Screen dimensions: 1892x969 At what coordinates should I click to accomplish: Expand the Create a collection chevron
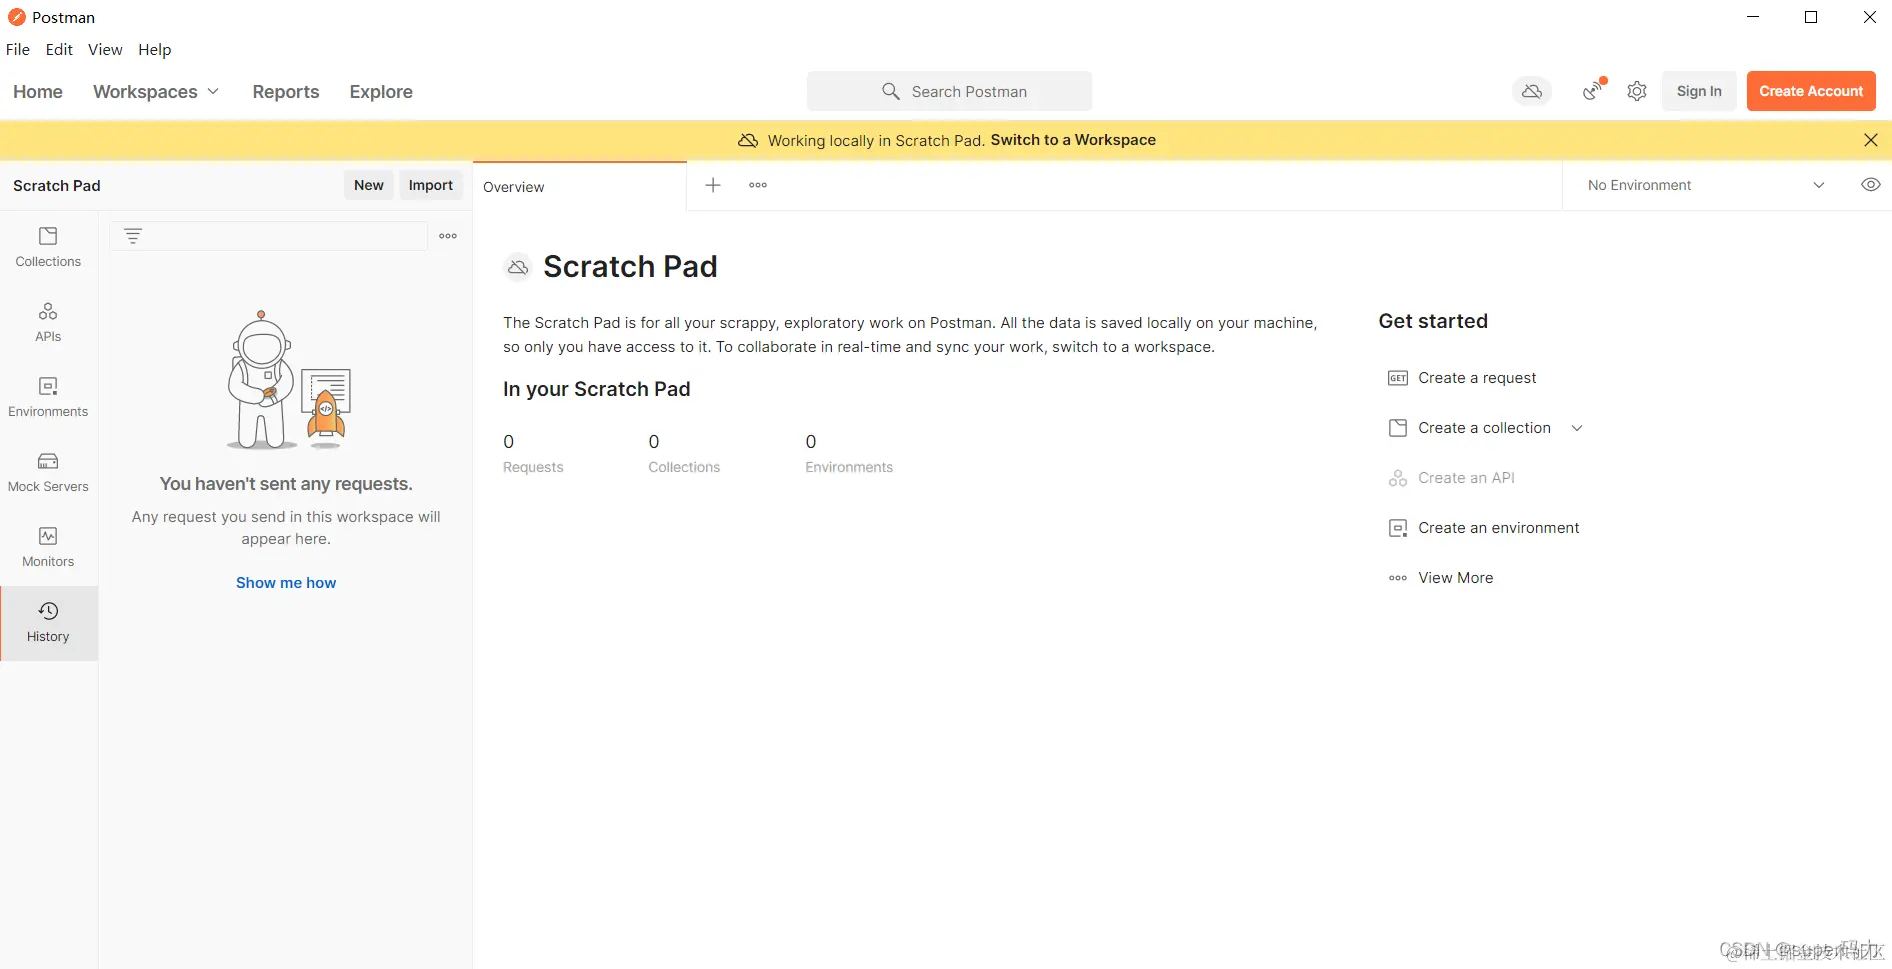[x=1577, y=428]
